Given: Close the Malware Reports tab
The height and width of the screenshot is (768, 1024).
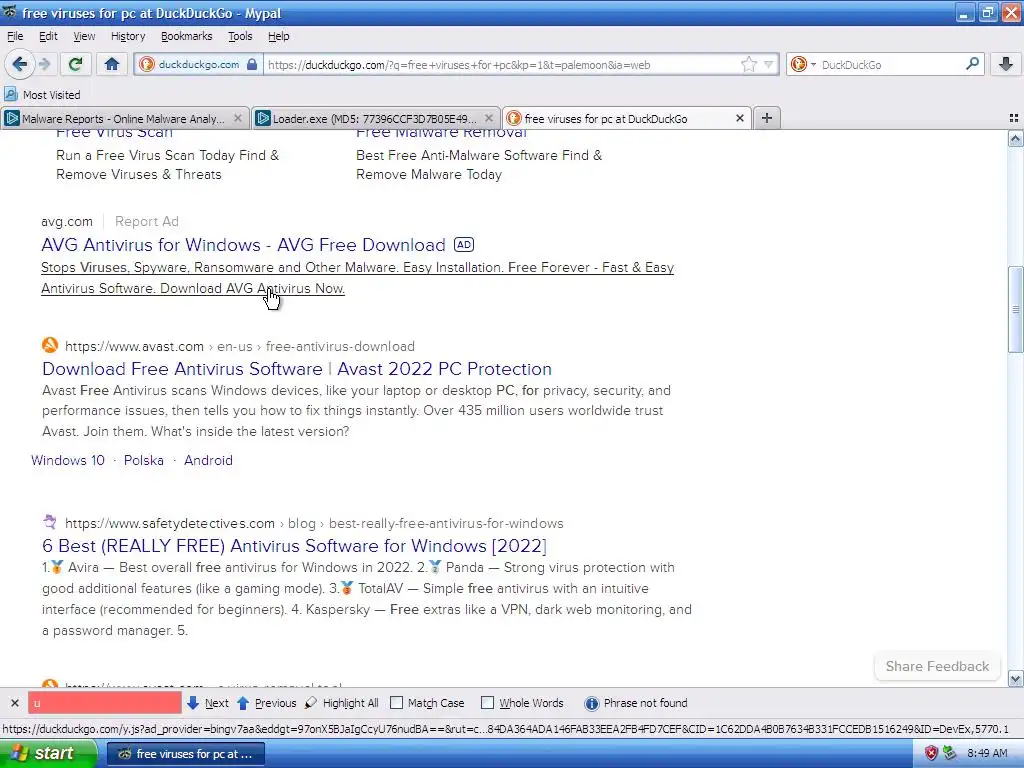Looking at the screenshot, I should 238,118.
